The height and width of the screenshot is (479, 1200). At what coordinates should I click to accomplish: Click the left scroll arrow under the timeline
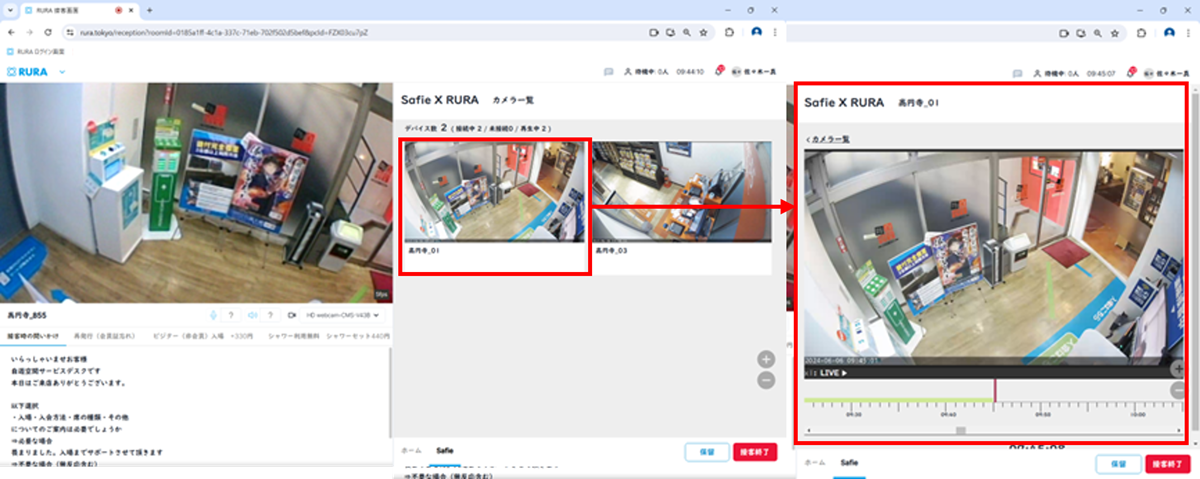(x=808, y=430)
